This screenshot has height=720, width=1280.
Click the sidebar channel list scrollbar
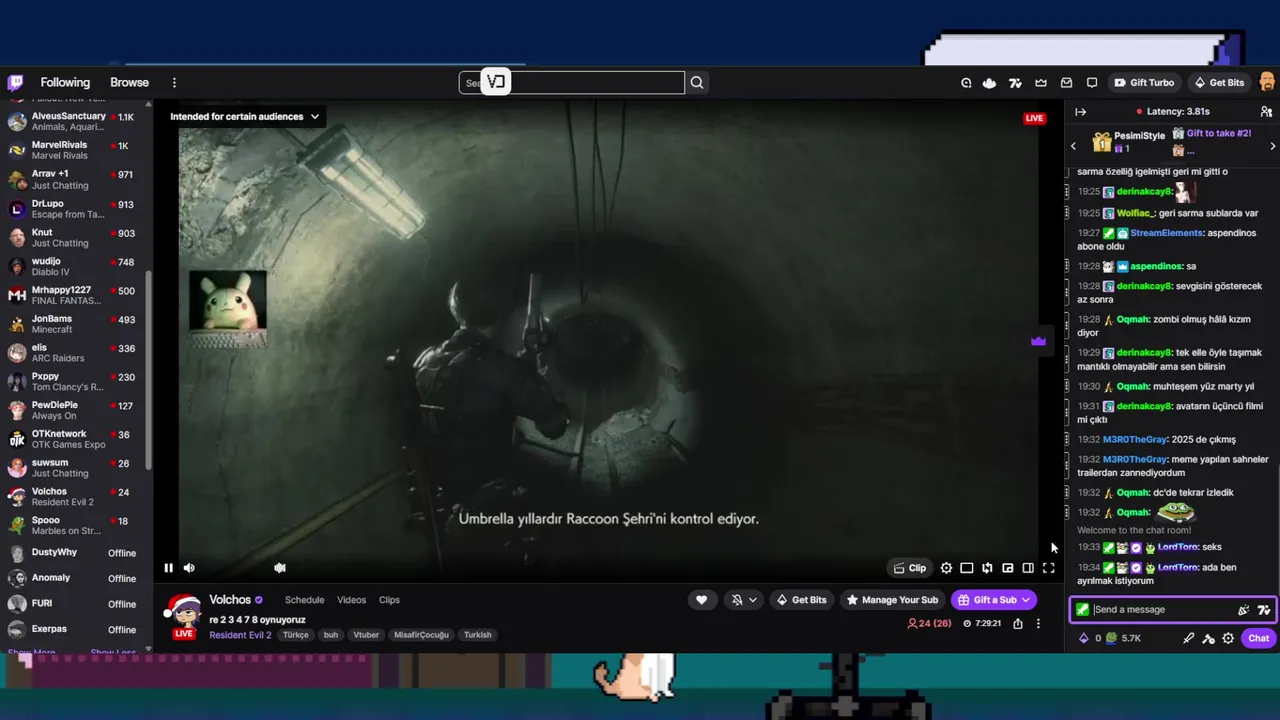149,370
